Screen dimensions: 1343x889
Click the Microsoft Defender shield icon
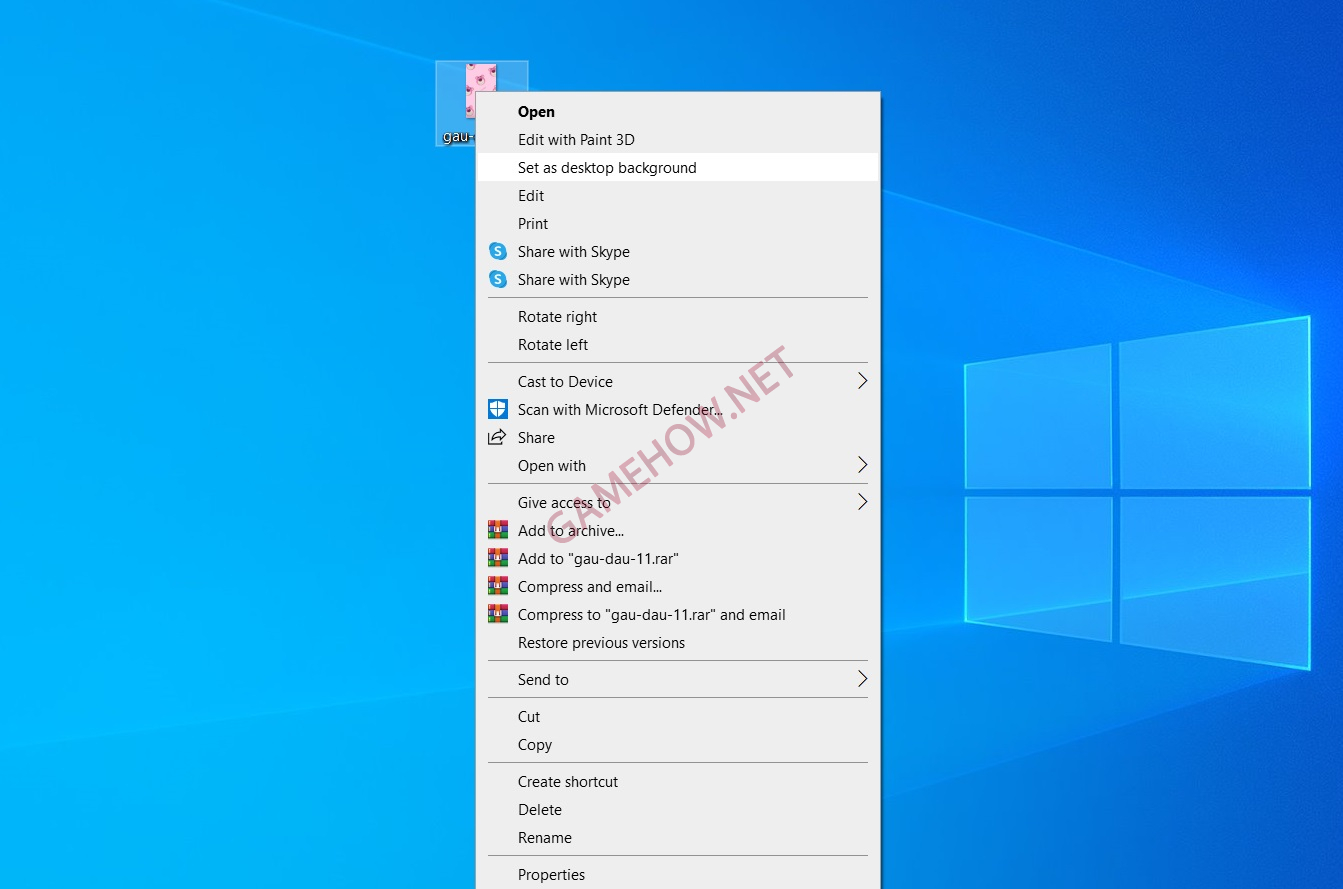click(497, 409)
